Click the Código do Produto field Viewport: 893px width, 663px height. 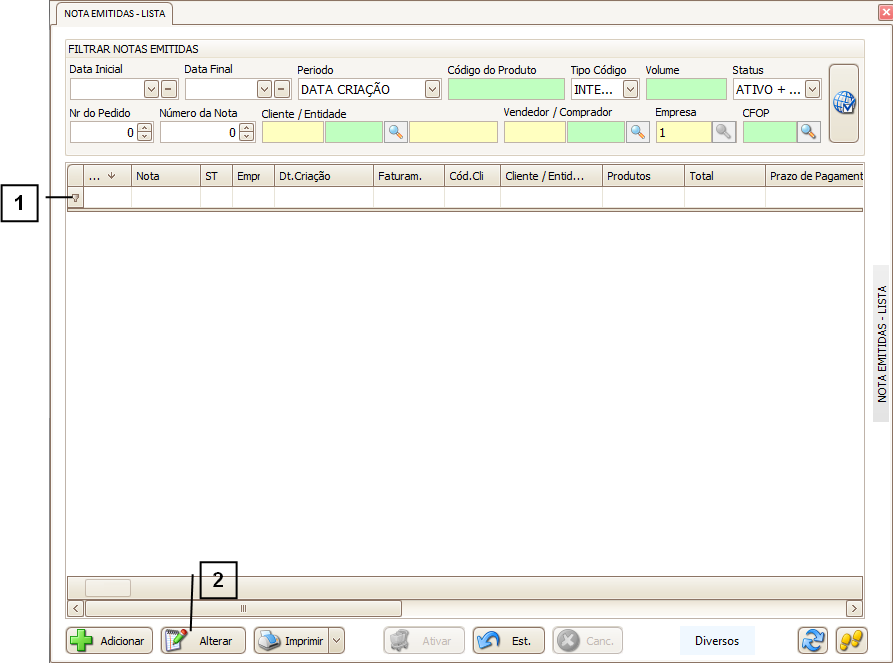coord(506,89)
